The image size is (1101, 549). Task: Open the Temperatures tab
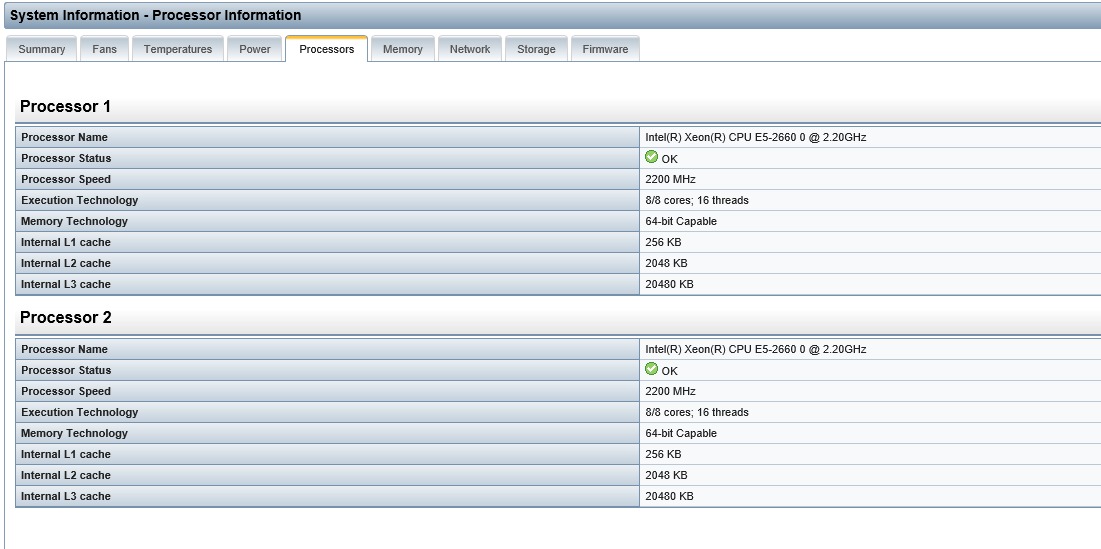(178, 49)
